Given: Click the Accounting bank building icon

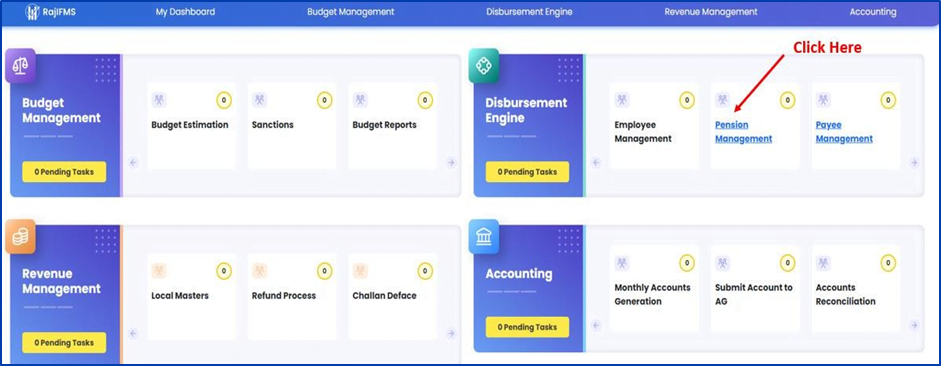Looking at the screenshot, I should (x=484, y=236).
